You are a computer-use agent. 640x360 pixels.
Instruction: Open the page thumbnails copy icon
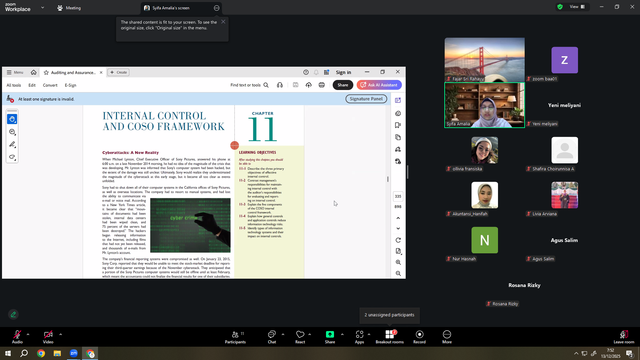point(398,138)
